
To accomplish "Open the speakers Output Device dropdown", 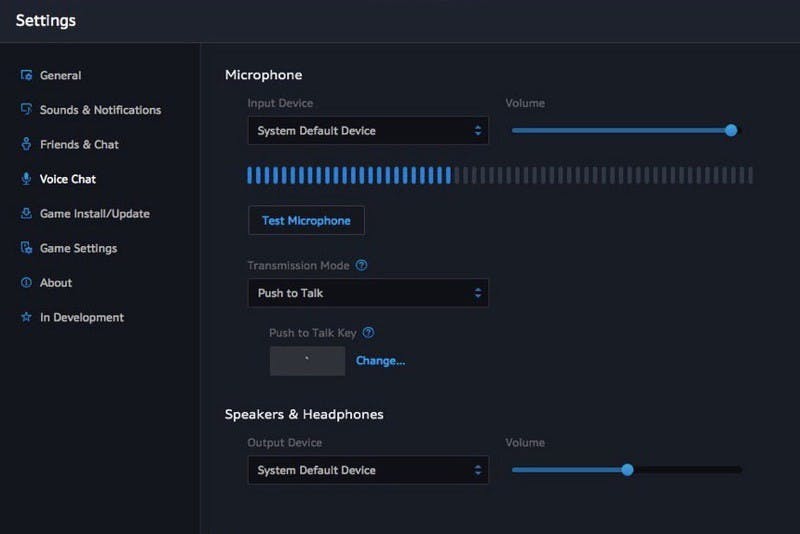I will tap(367, 470).
